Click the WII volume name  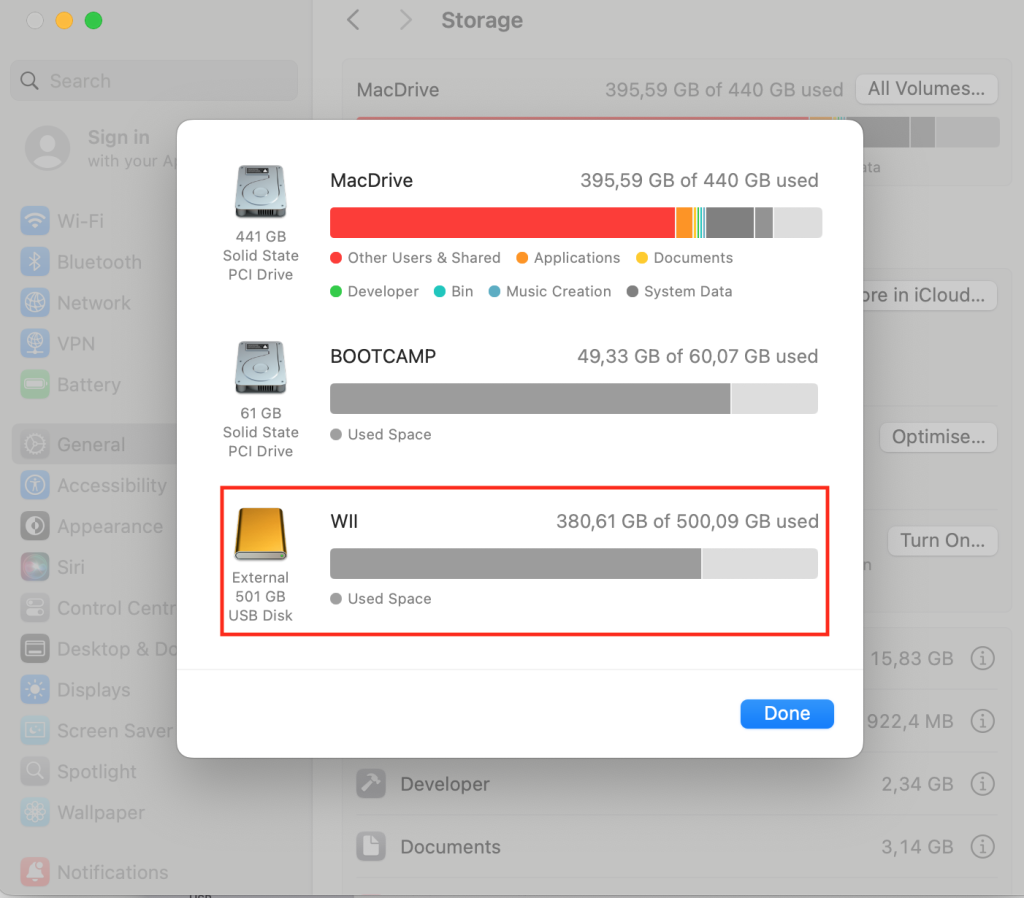click(344, 521)
